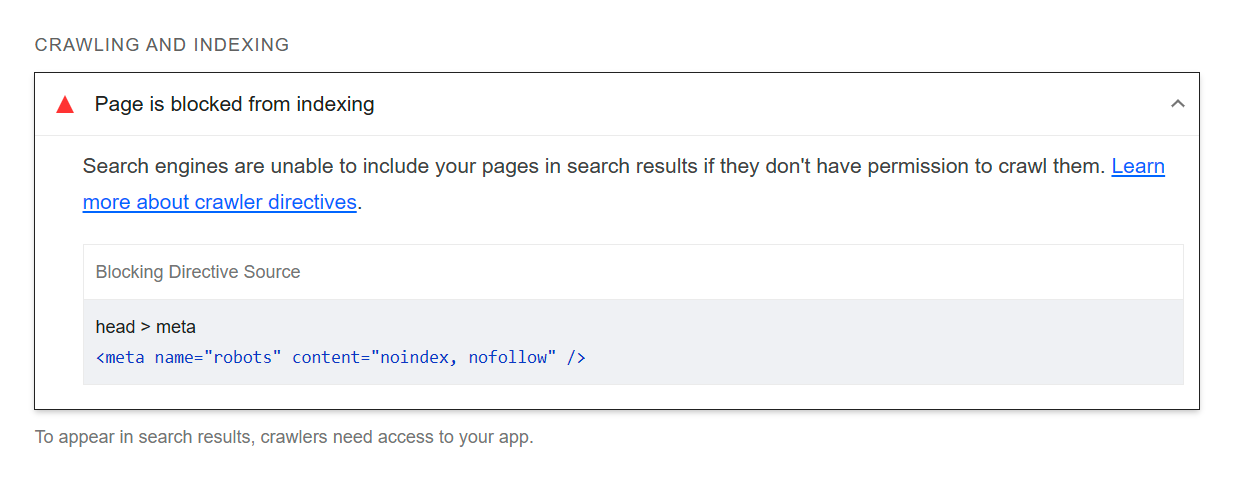
Task: Click the "Page is blocked from indexing" title
Action: tap(234, 104)
